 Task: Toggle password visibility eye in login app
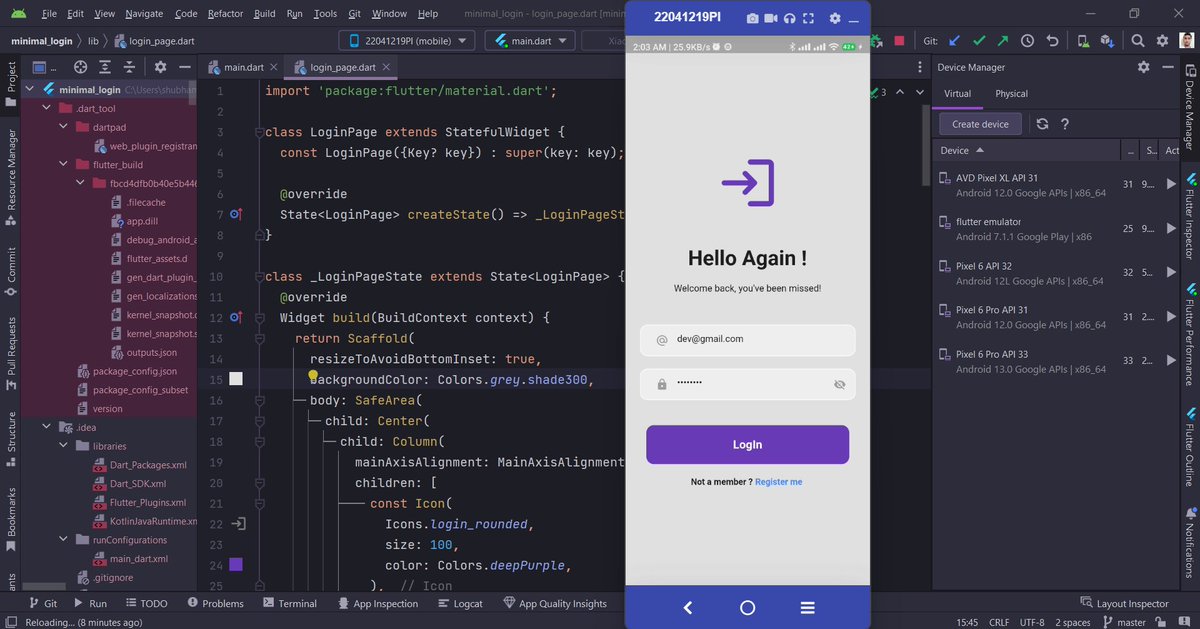pos(839,385)
